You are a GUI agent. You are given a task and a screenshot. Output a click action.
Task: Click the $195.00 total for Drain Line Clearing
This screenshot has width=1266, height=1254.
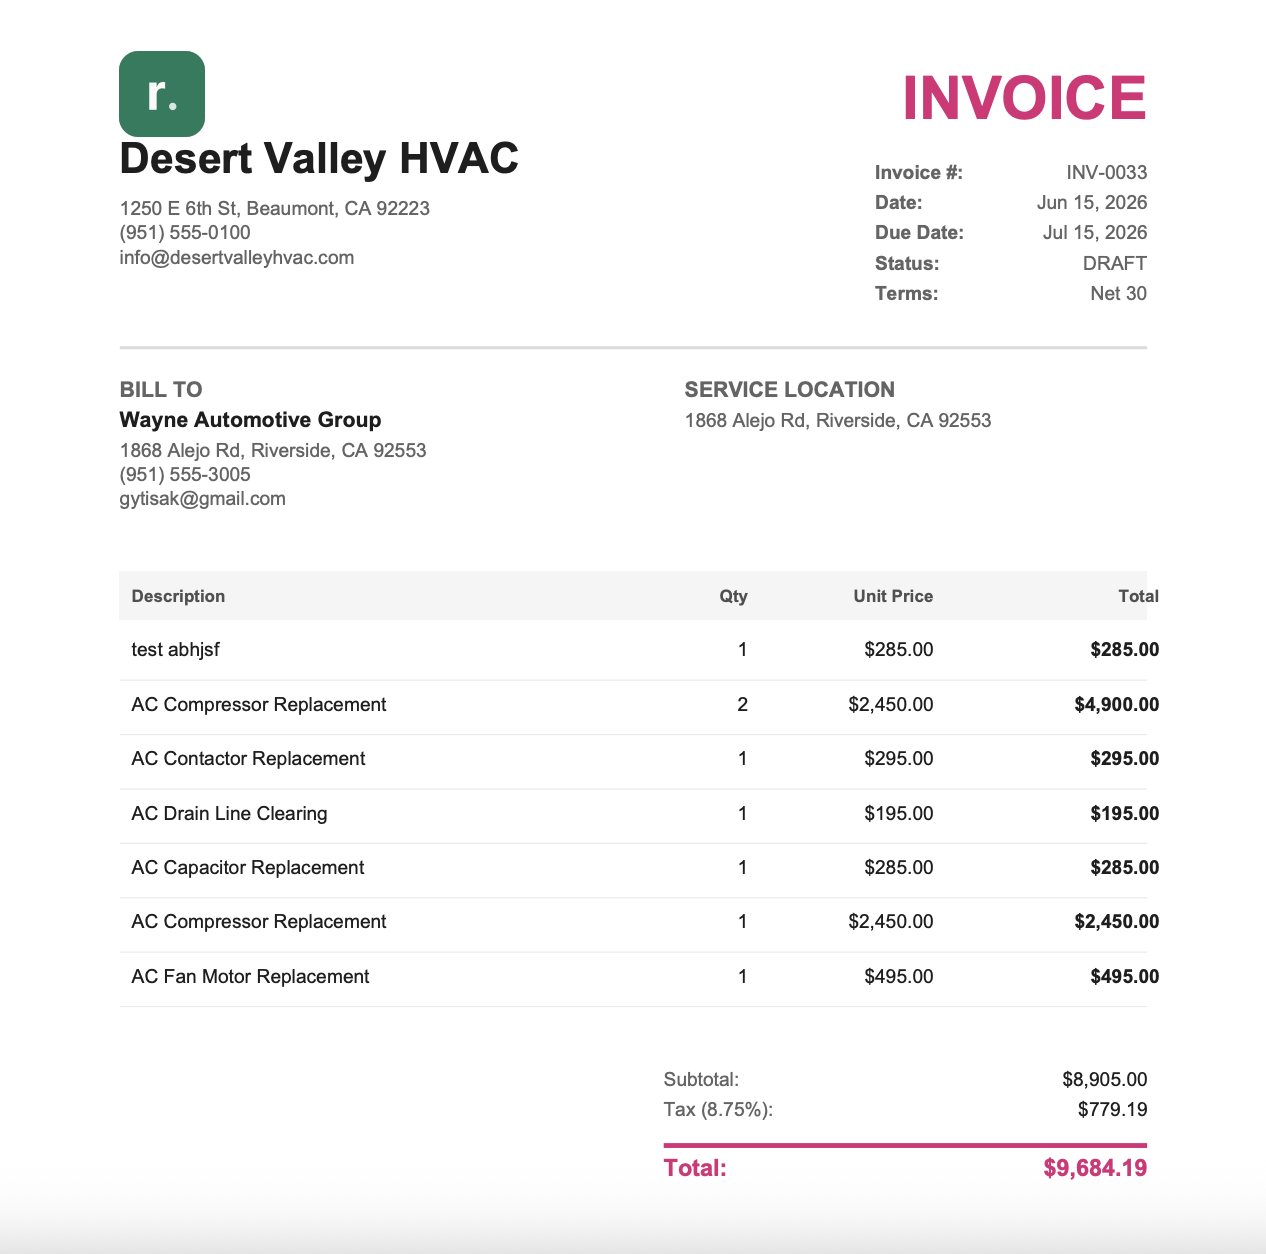(x=1125, y=814)
